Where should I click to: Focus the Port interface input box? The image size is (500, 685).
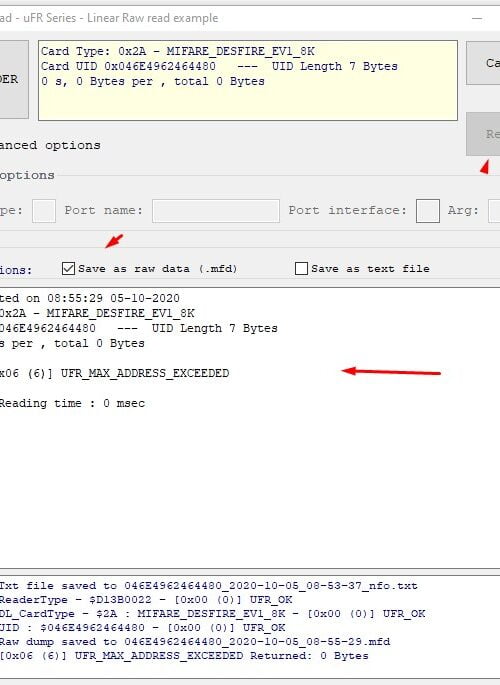428,211
